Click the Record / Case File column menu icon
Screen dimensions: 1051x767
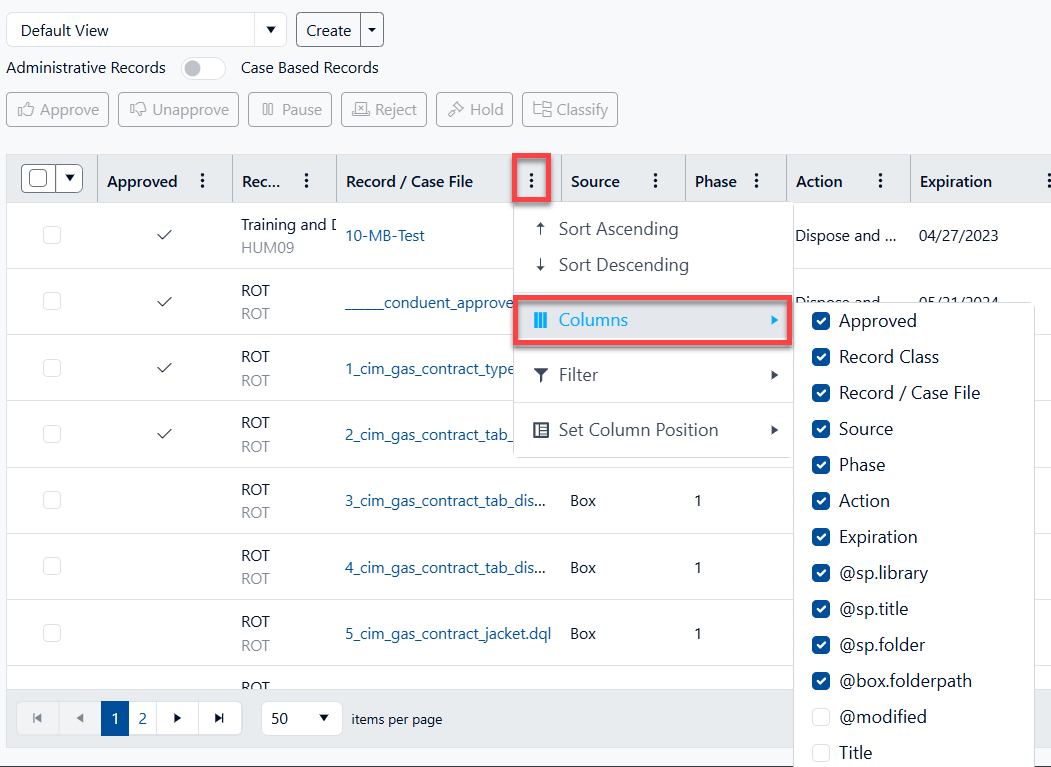point(532,181)
